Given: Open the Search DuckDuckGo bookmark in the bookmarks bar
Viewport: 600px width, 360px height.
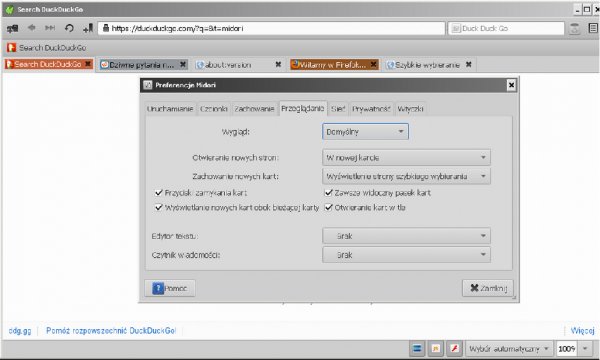Looking at the screenshot, I should [47, 47].
